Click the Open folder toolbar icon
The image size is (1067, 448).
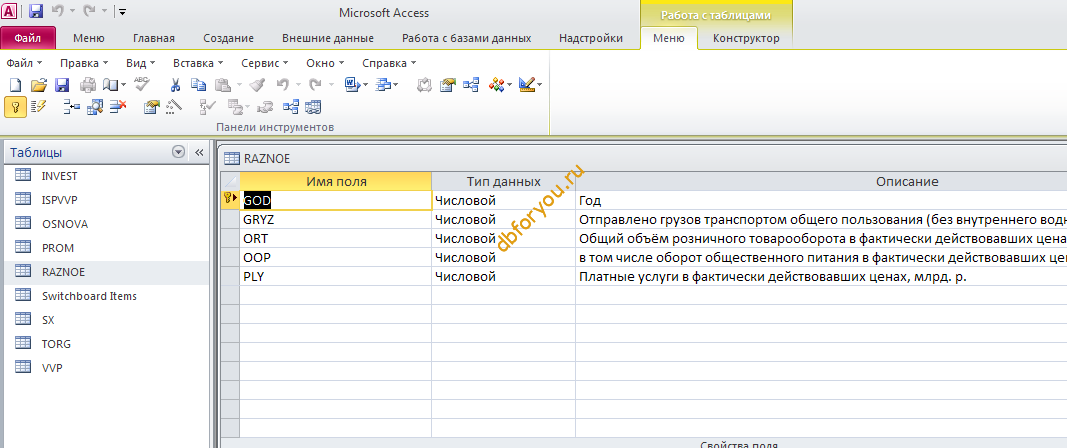click(39, 85)
